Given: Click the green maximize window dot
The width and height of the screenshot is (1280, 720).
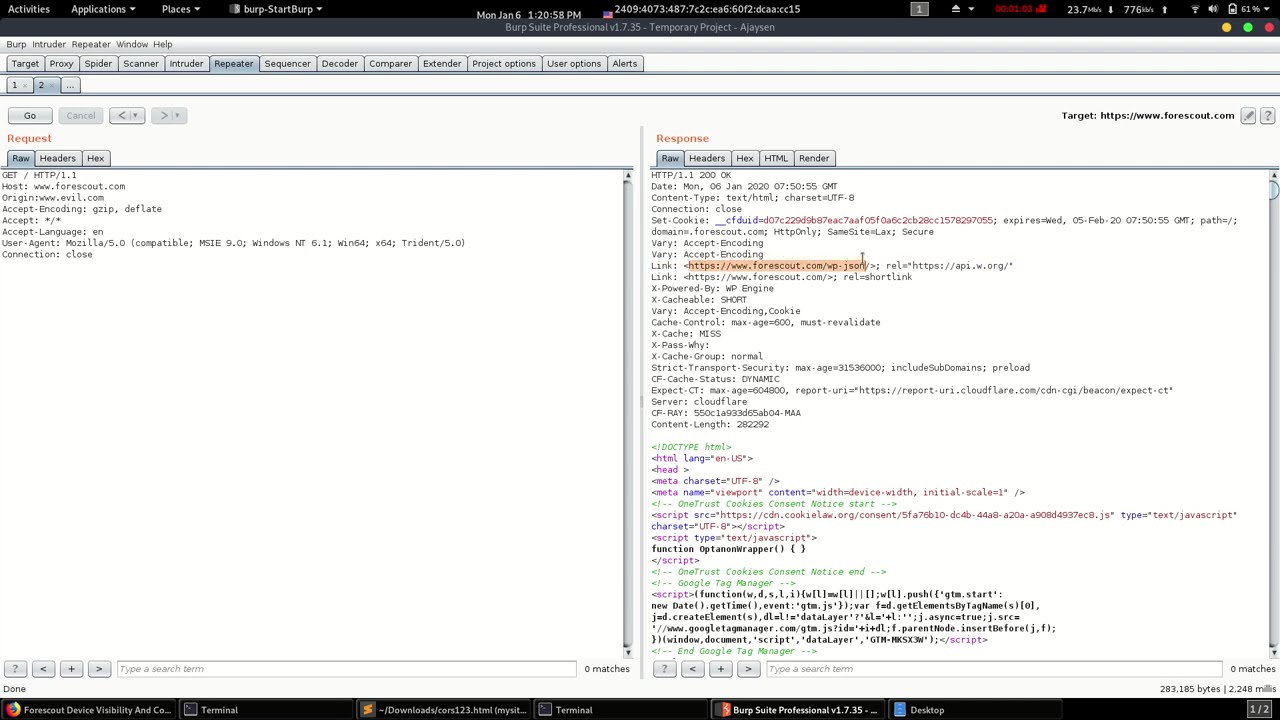Looking at the screenshot, I should (1248, 28).
